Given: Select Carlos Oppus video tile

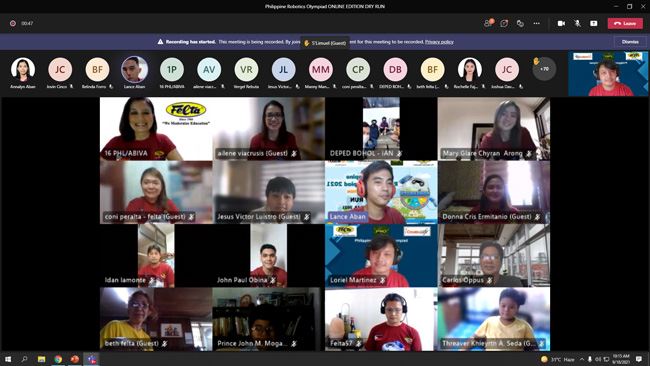Looking at the screenshot, I should coord(494,256).
